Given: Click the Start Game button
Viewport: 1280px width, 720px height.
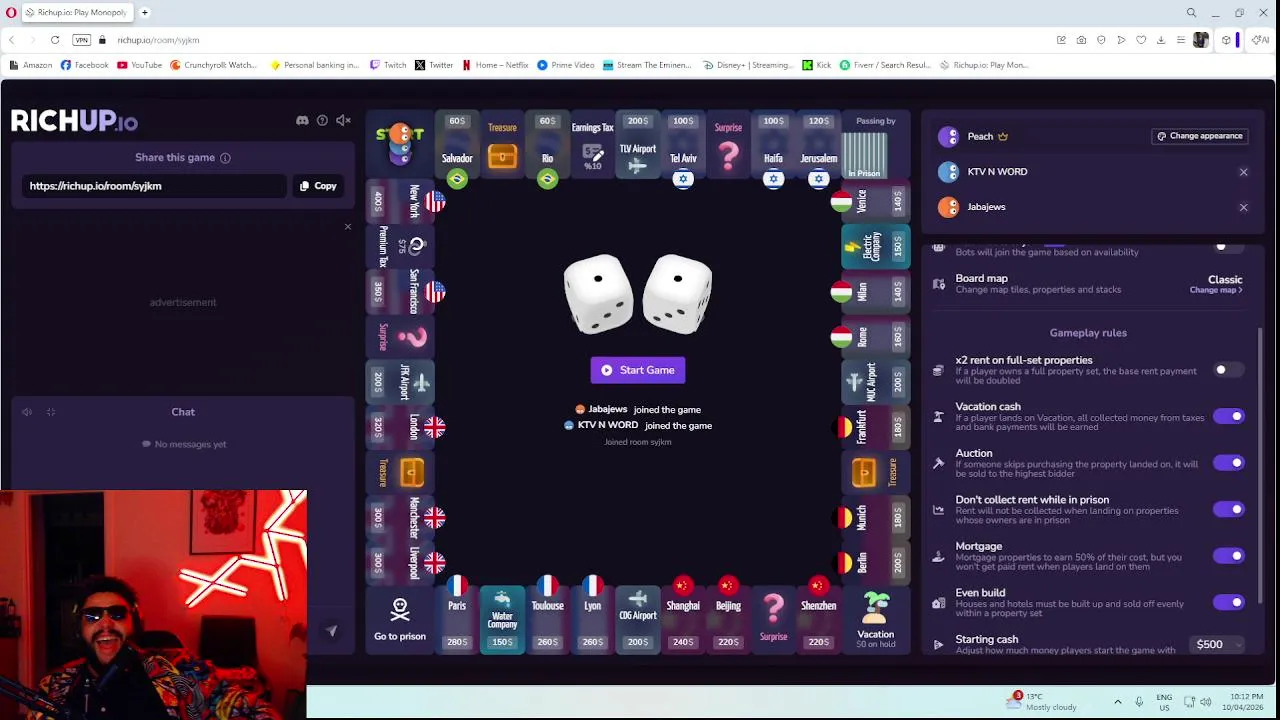Looking at the screenshot, I should [x=638, y=370].
